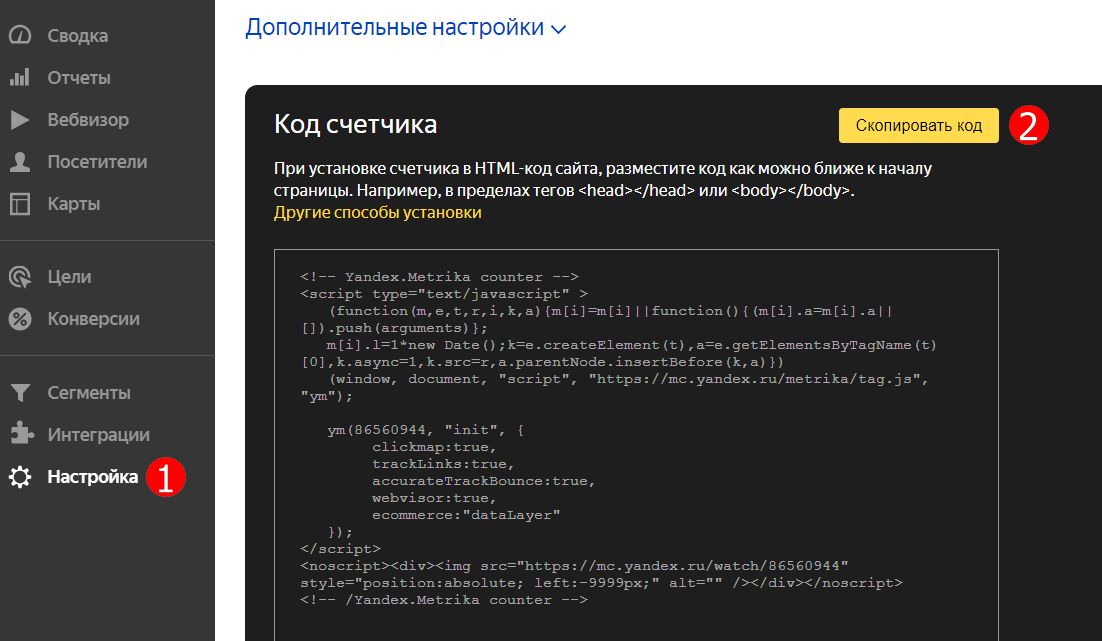This screenshot has height=641, width=1102.
Task: Go to Интеграции
Action: coord(98,435)
